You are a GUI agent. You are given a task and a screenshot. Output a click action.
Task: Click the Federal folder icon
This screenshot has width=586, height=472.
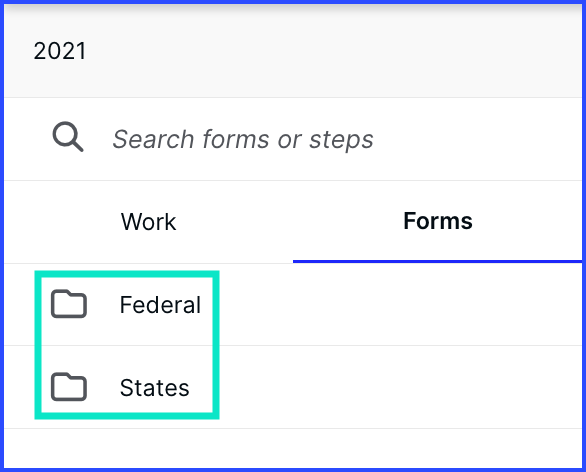(69, 304)
